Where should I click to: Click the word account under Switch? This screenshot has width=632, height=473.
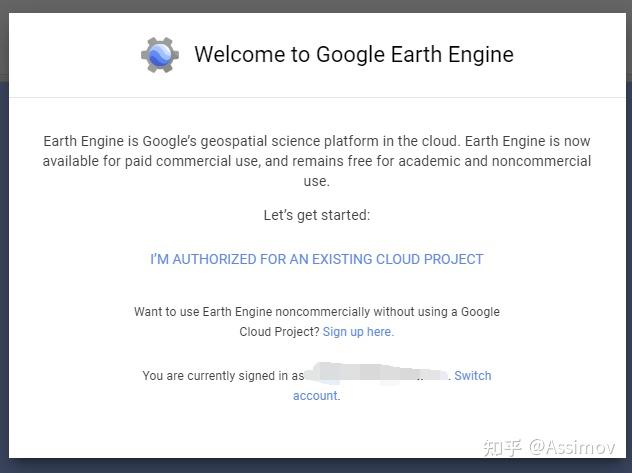(x=315, y=396)
